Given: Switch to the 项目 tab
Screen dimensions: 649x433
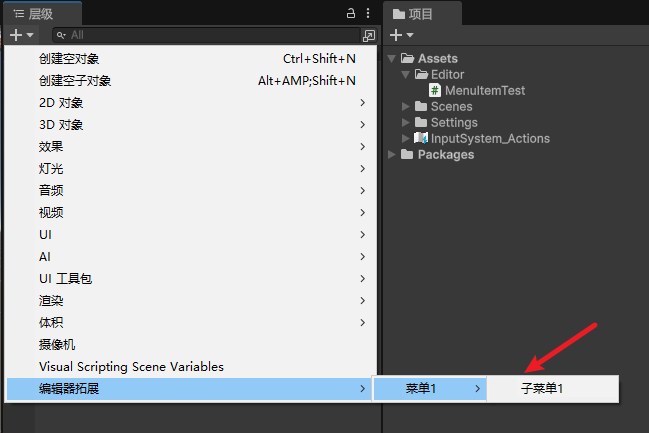Looking at the screenshot, I should [421, 14].
